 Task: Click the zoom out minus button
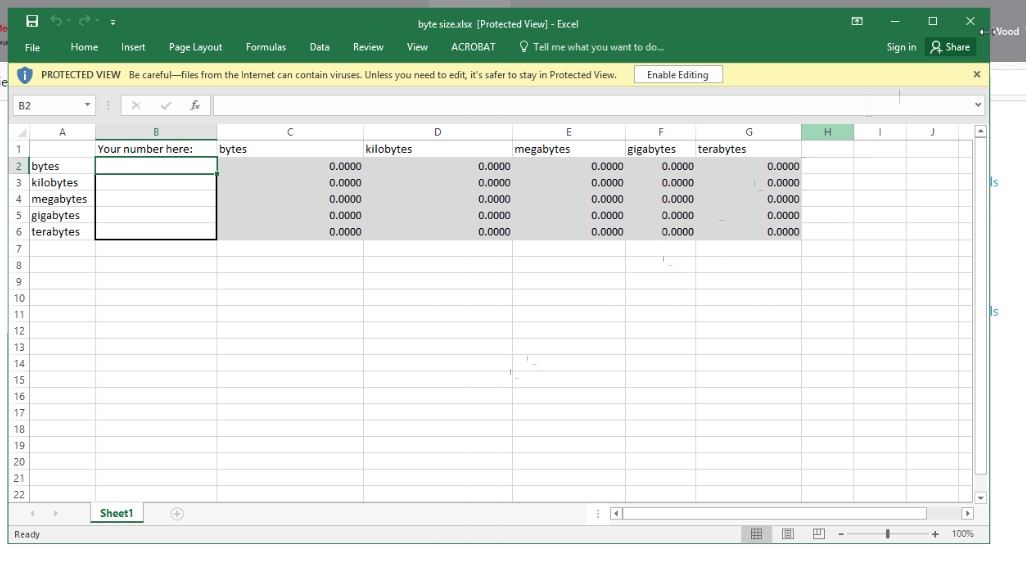click(841, 534)
